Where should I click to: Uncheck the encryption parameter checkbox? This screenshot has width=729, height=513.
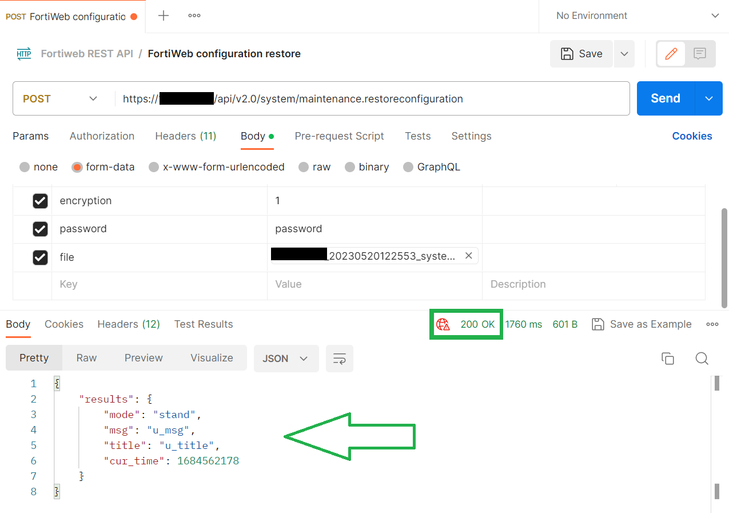pyautogui.click(x=40, y=201)
